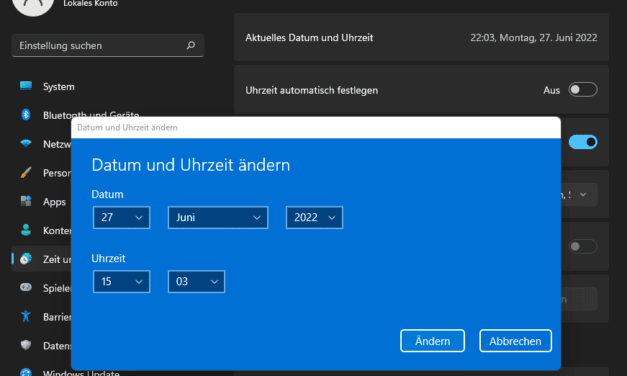Click the Datum und Uhrzeit ändern heading
This screenshot has width=627, height=376.
tap(191, 165)
